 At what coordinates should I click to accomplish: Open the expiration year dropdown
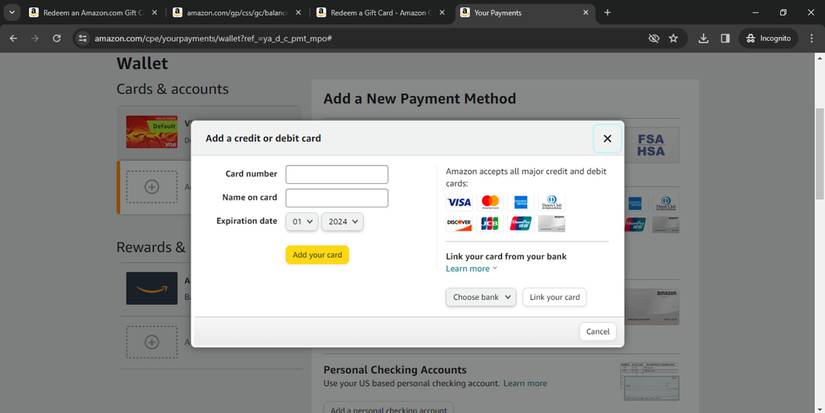click(342, 222)
